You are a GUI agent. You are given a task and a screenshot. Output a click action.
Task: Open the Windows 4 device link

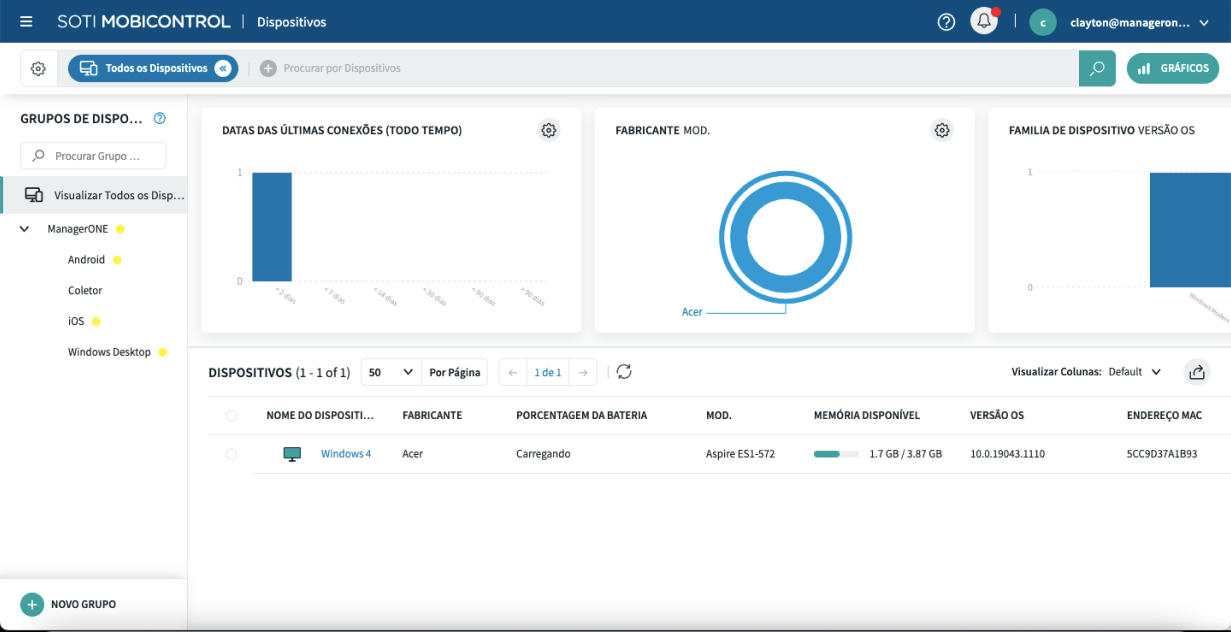pos(346,454)
